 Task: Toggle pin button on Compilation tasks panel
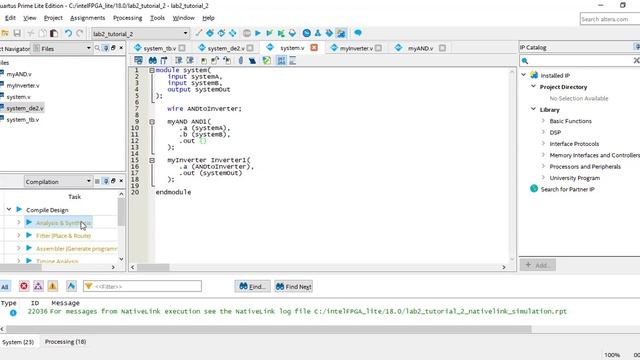pos(105,181)
